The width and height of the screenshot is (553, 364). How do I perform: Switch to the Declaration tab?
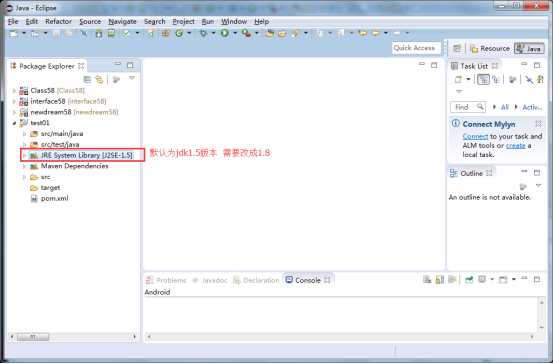coord(256,280)
